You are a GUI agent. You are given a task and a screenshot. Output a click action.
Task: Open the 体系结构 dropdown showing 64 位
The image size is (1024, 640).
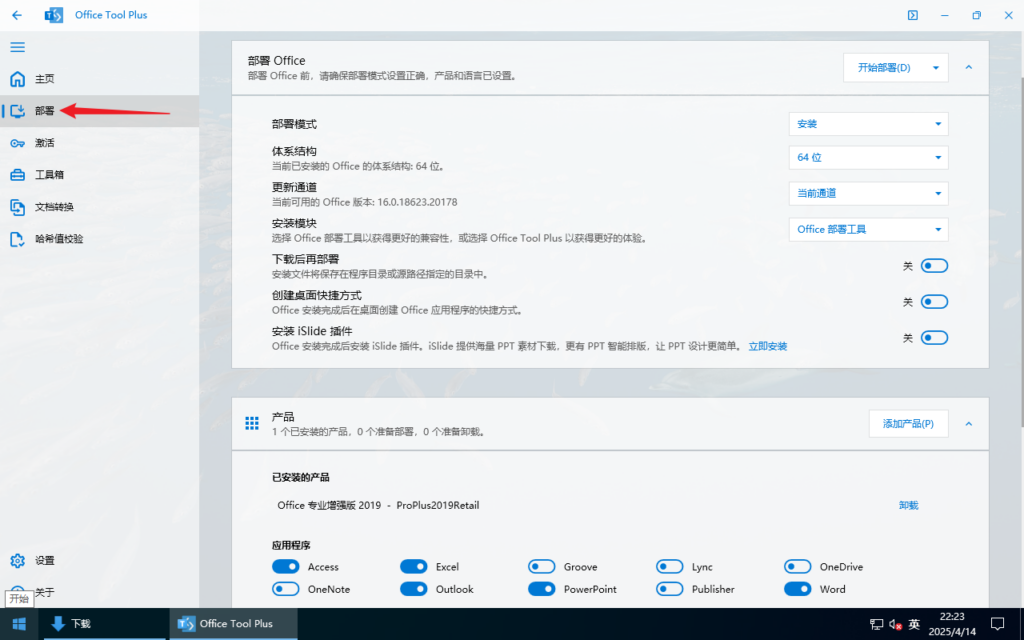tap(869, 157)
